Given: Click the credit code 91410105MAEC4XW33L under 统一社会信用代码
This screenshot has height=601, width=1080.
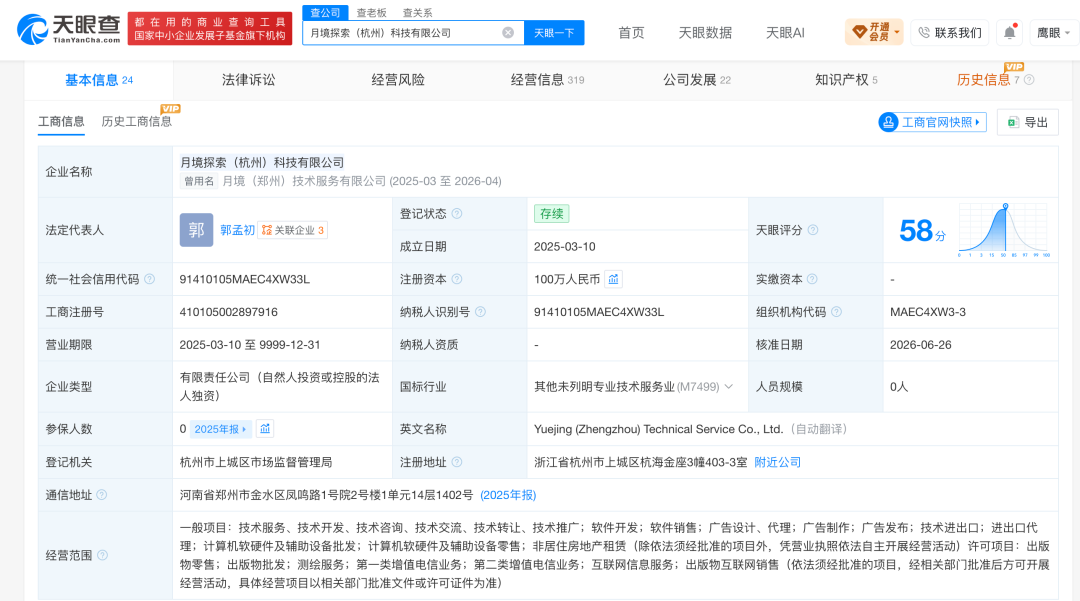Looking at the screenshot, I should click(x=245, y=279).
